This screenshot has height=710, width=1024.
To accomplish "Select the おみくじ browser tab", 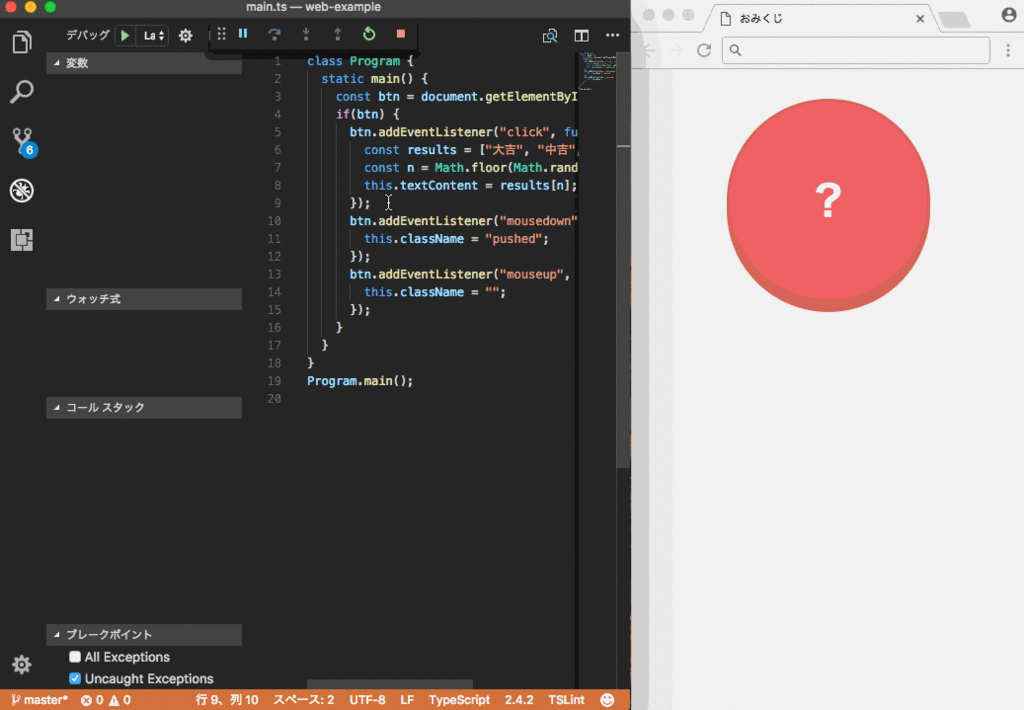I will click(x=822, y=18).
